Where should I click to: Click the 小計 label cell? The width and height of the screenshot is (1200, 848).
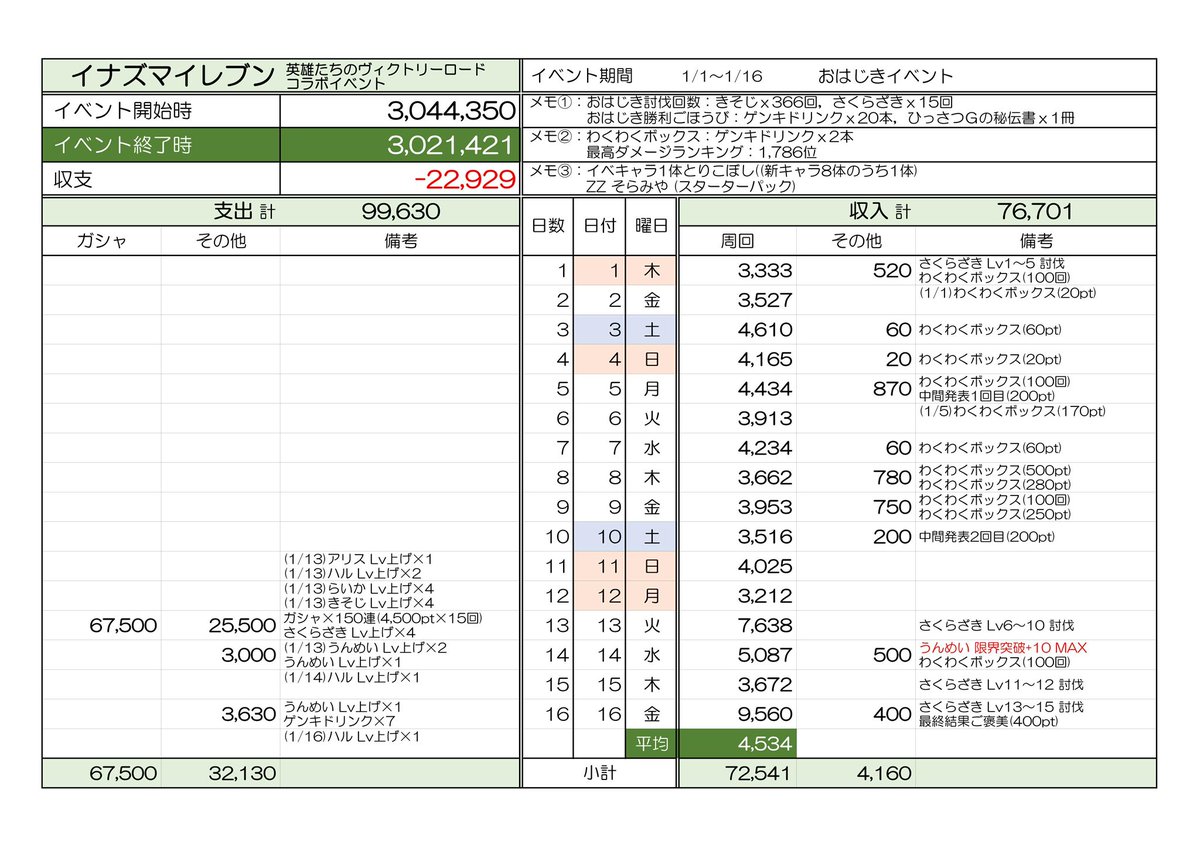pos(599,773)
